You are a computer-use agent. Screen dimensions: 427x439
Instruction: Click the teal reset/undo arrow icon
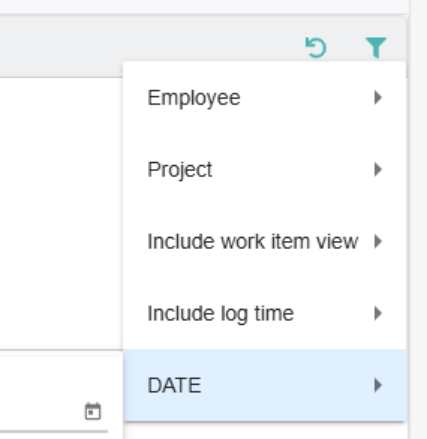coord(316,48)
